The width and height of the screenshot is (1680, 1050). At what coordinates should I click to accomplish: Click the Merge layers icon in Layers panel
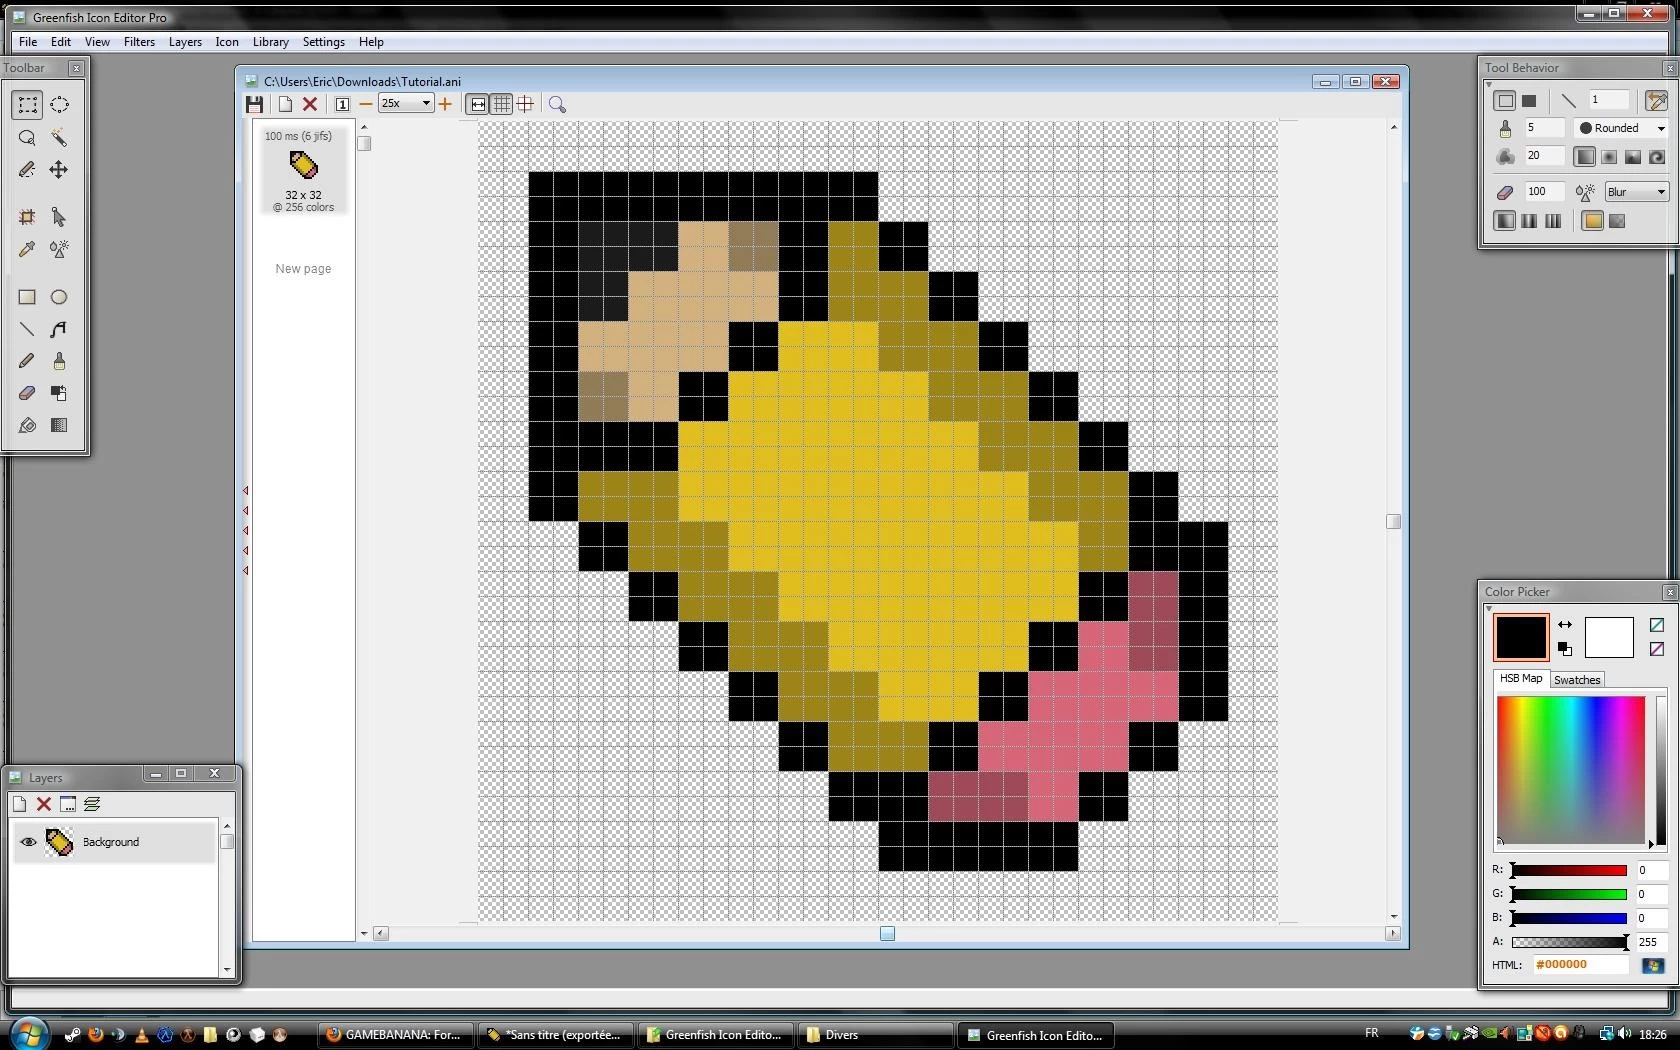click(92, 804)
